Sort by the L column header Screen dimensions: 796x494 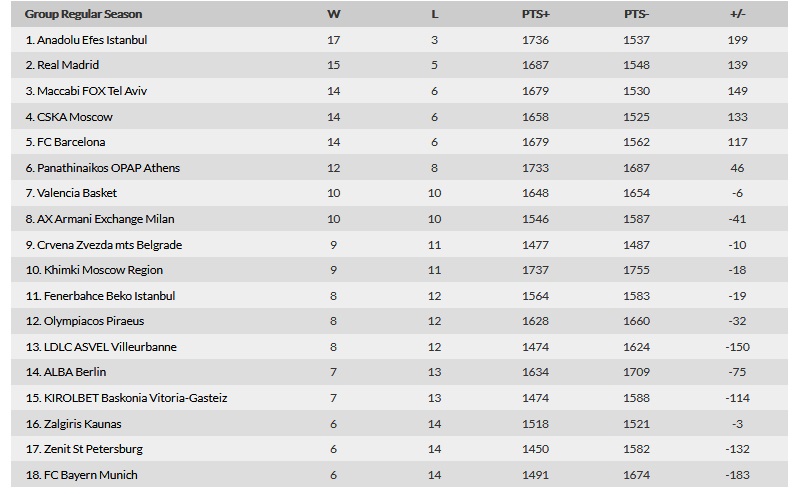[x=435, y=14]
